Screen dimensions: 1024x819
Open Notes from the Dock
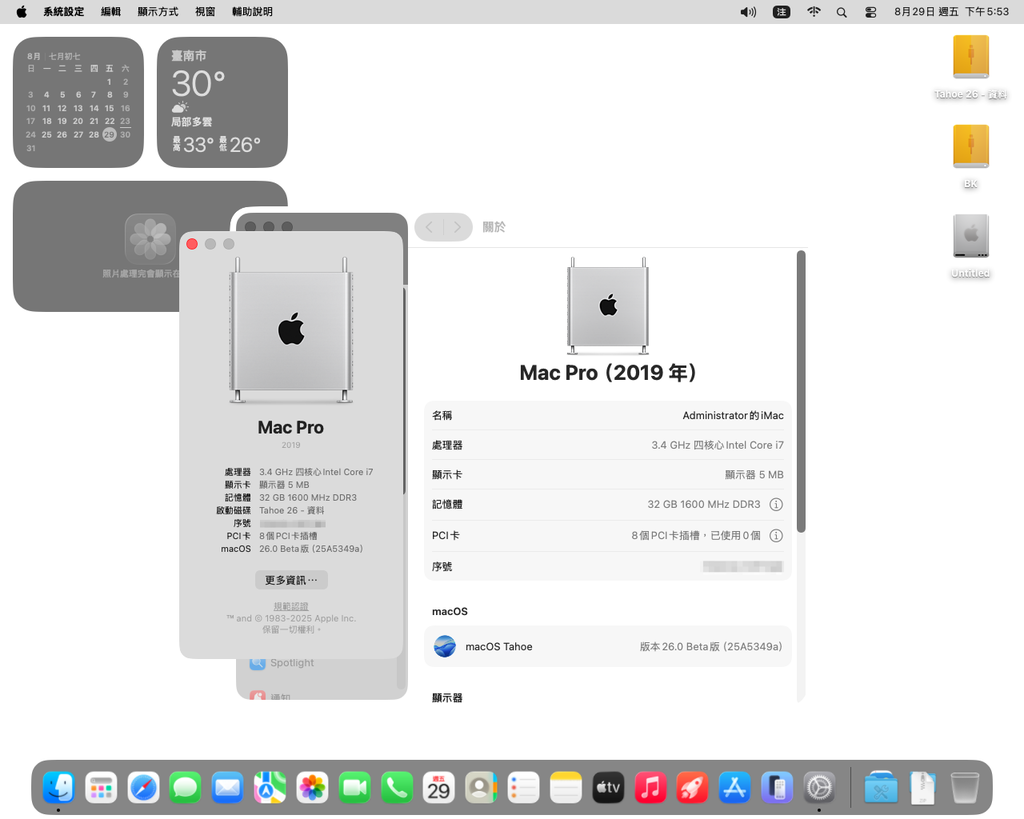[566, 787]
